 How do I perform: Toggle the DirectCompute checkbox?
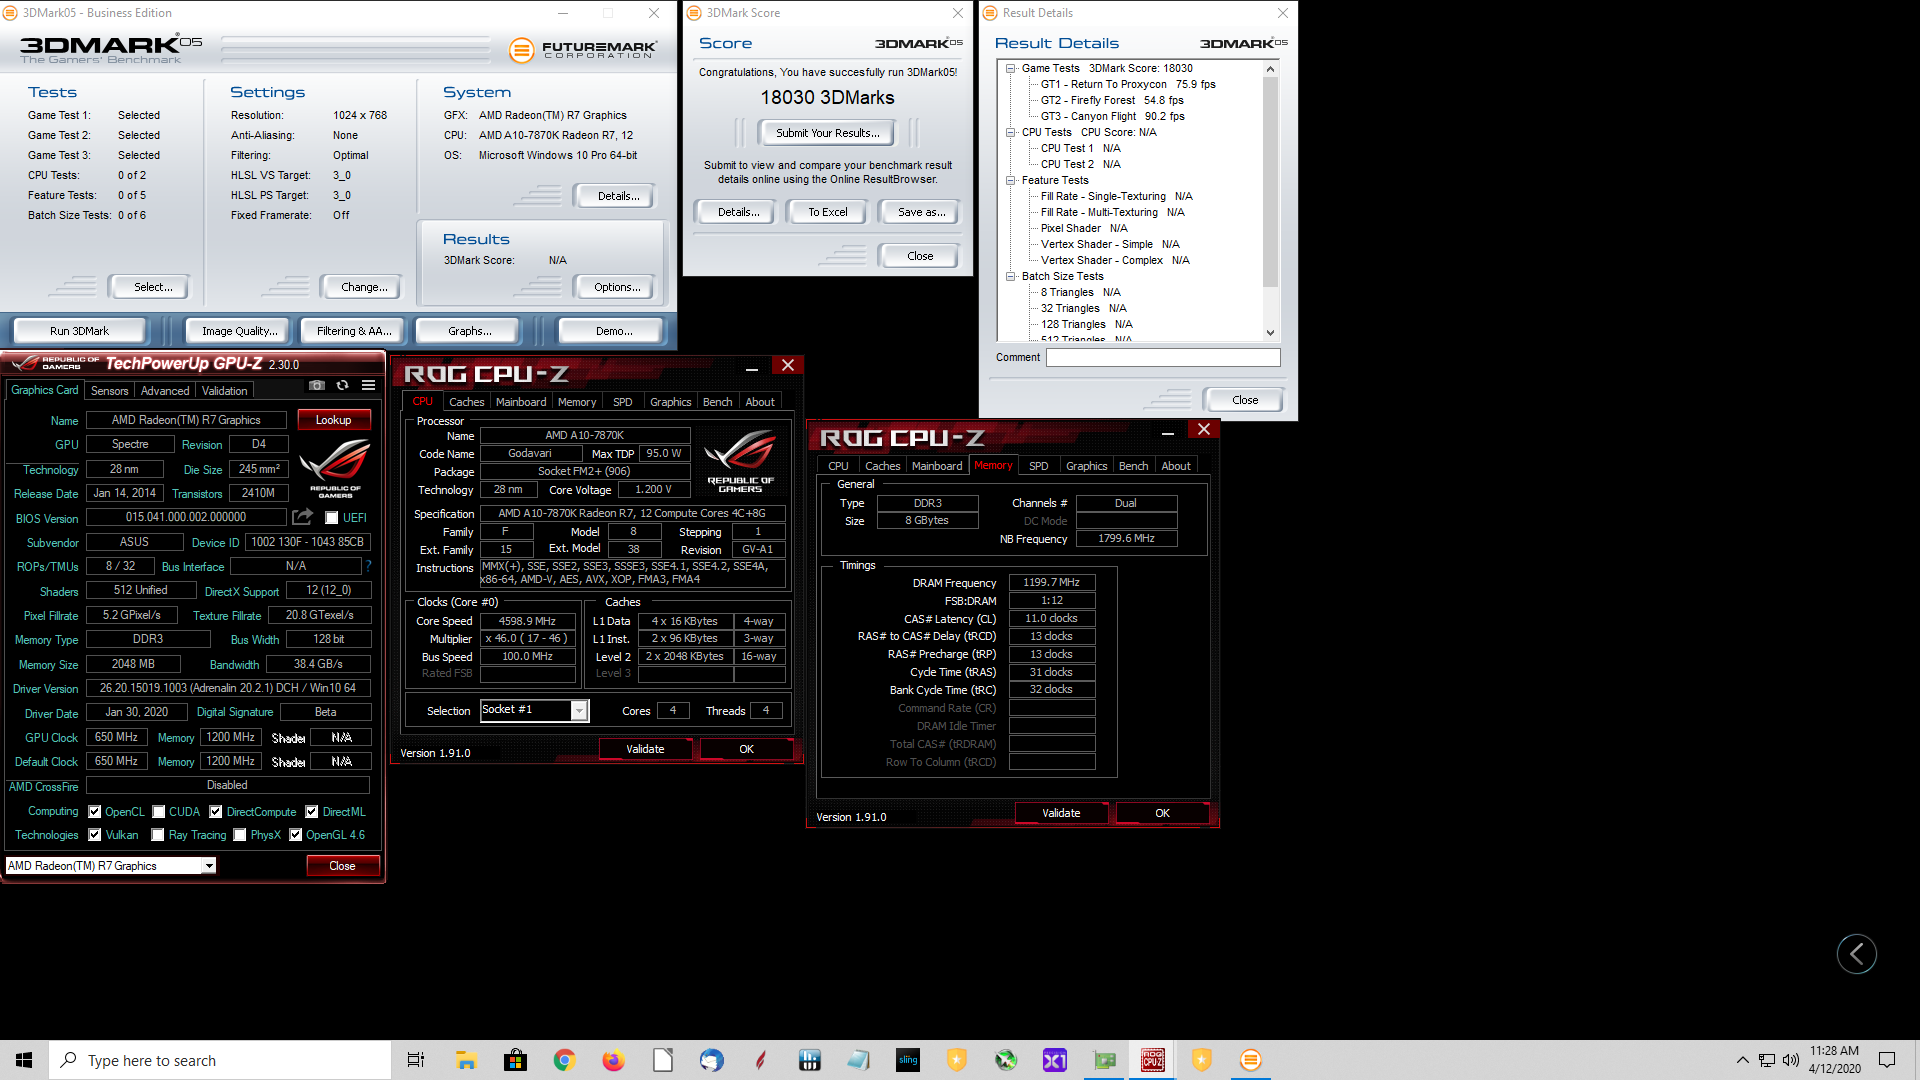pyautogui.click(x=216, y=812)
